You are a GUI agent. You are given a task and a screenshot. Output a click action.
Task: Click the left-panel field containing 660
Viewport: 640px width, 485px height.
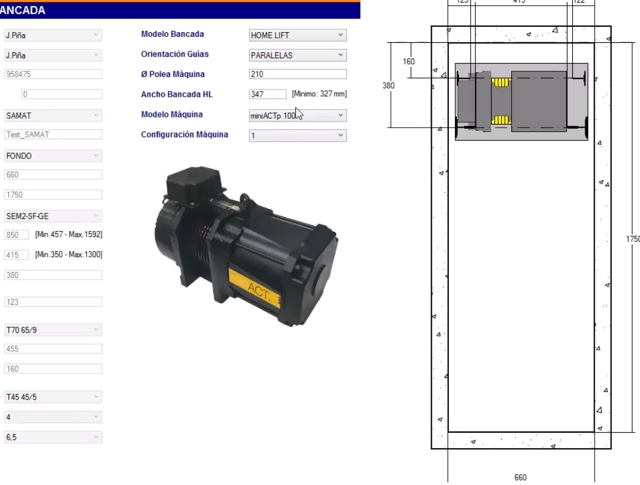(53, 175)
